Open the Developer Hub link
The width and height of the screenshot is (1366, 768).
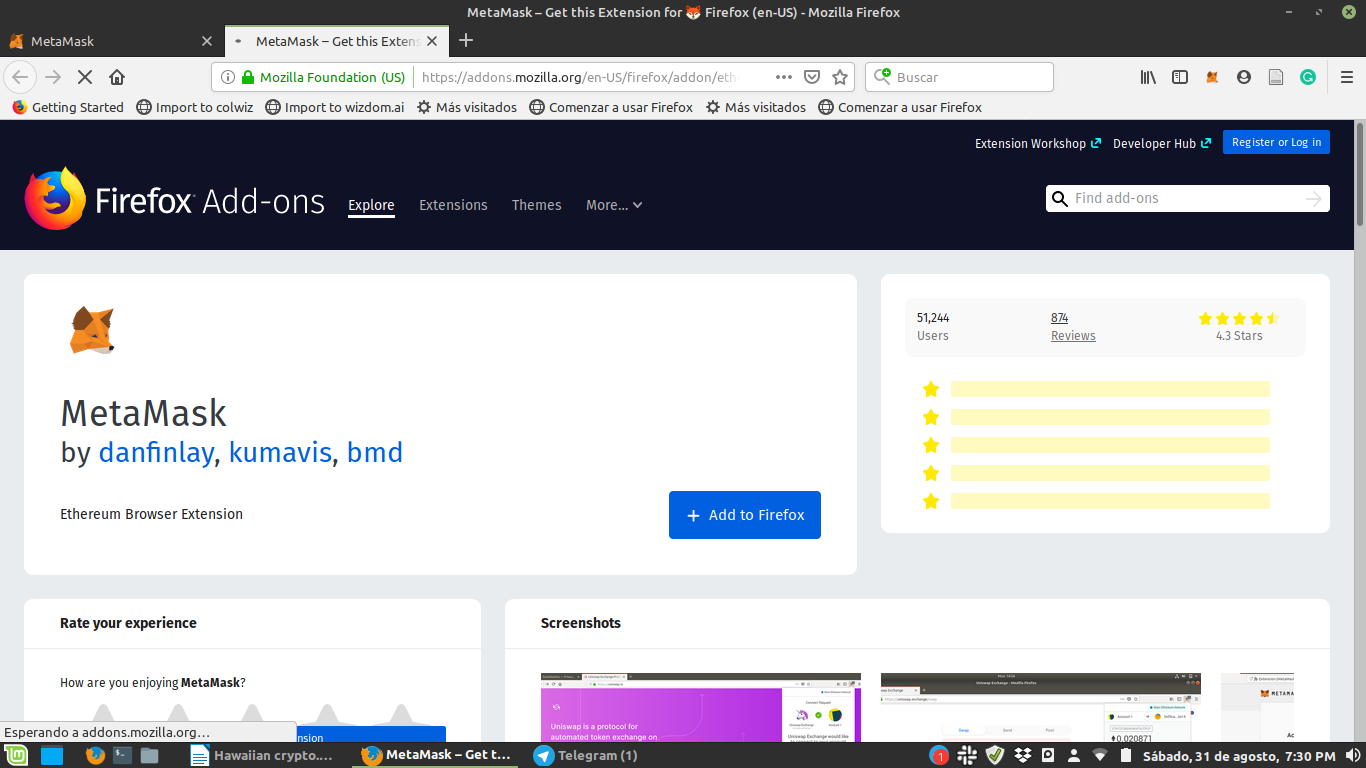1162,143
